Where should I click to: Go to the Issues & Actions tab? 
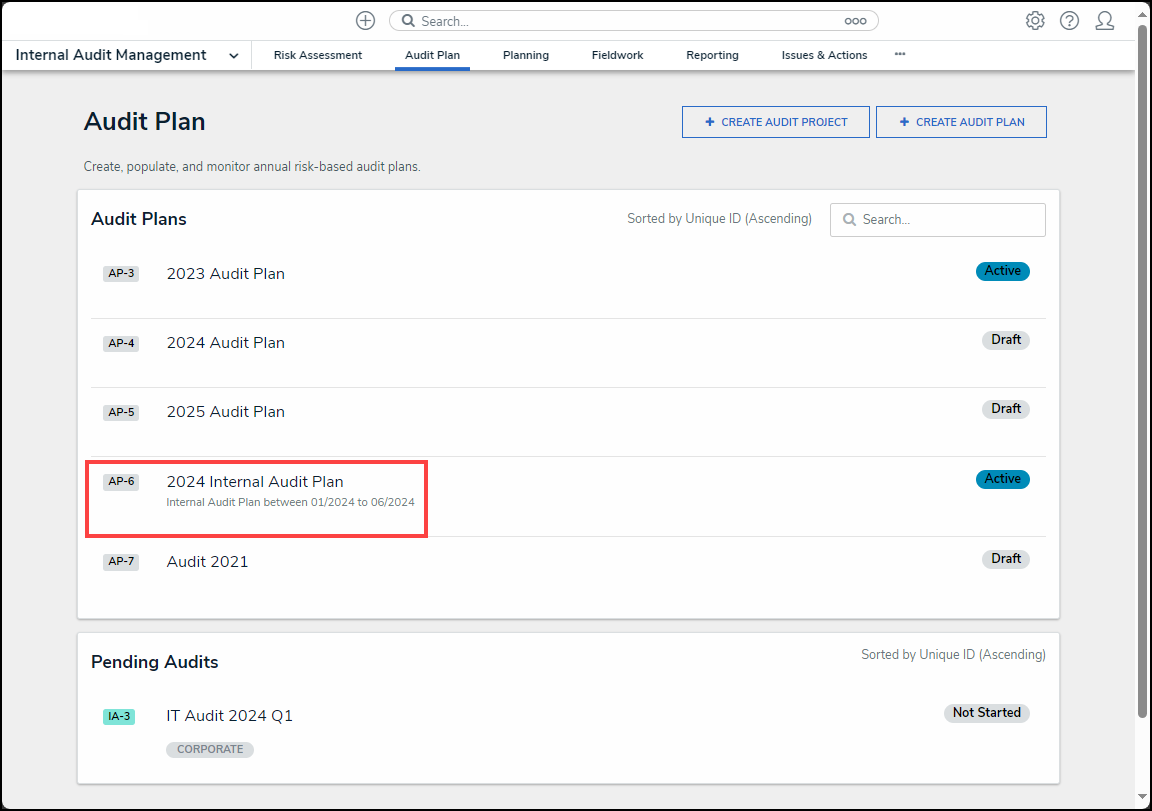point(824,55)
